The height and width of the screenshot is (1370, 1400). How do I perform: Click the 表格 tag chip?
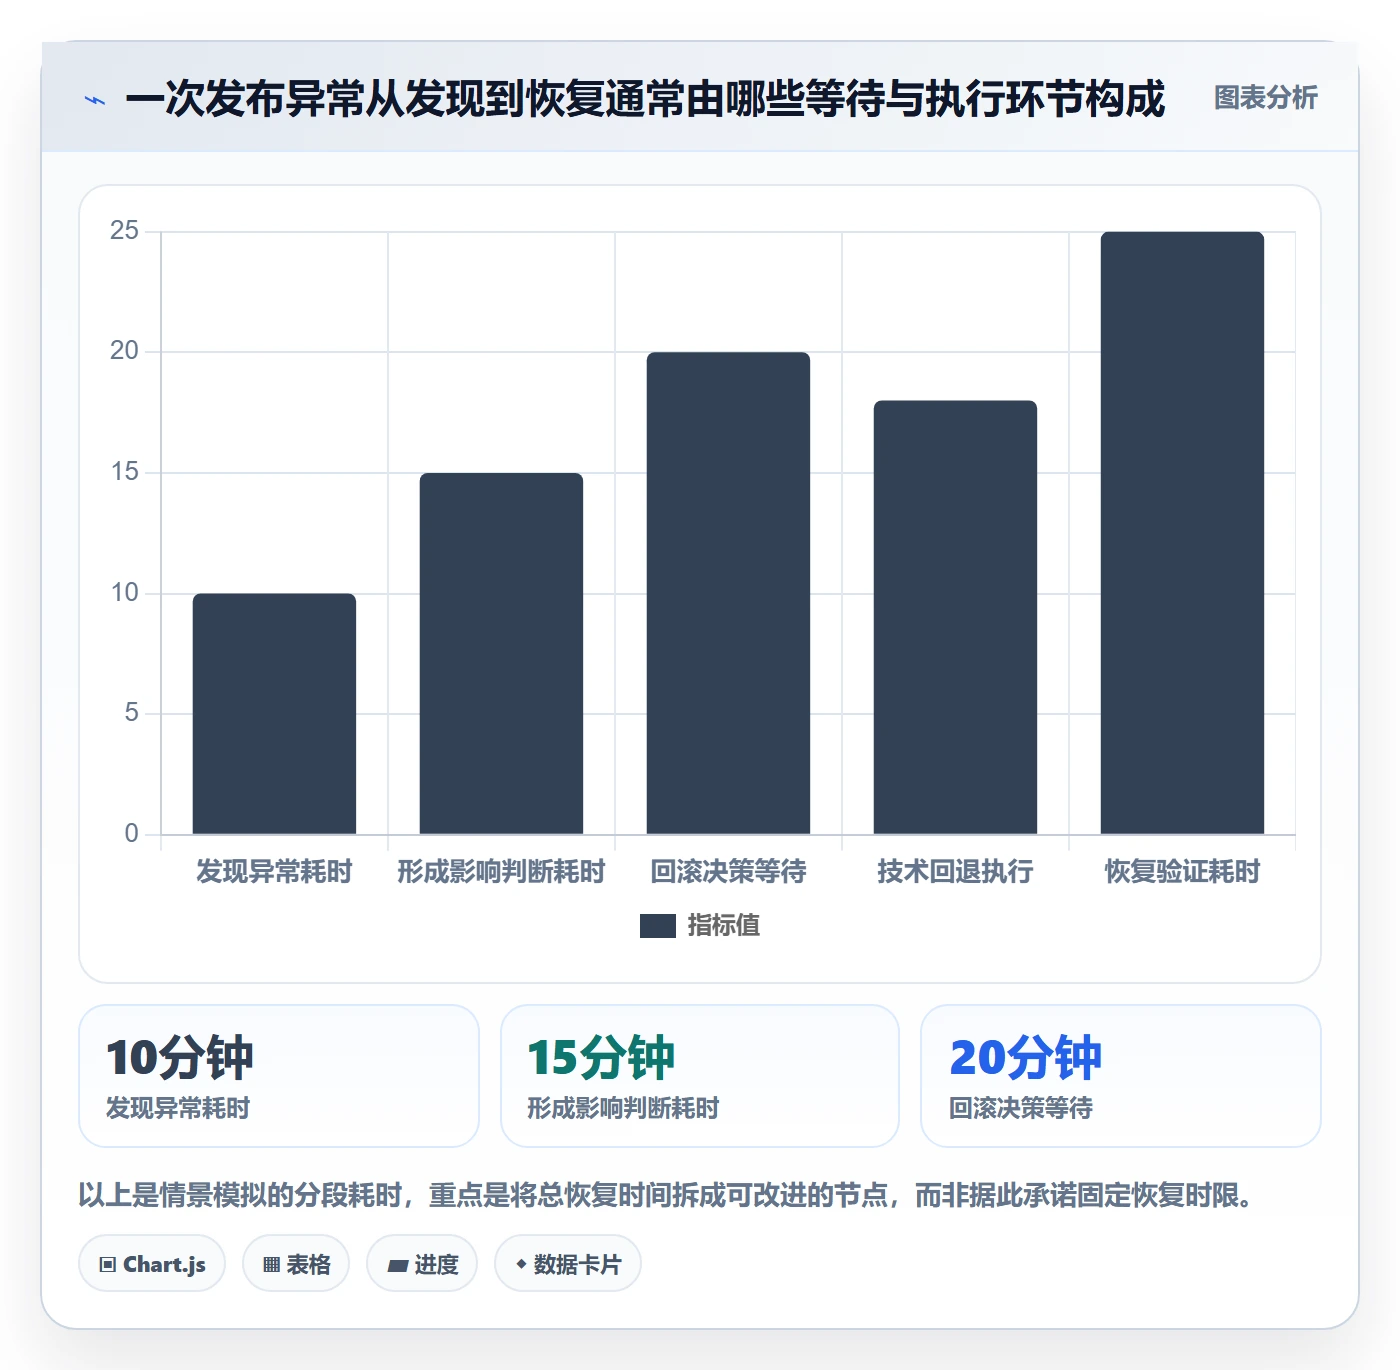pyautogui.click(x=296, y=1264)
